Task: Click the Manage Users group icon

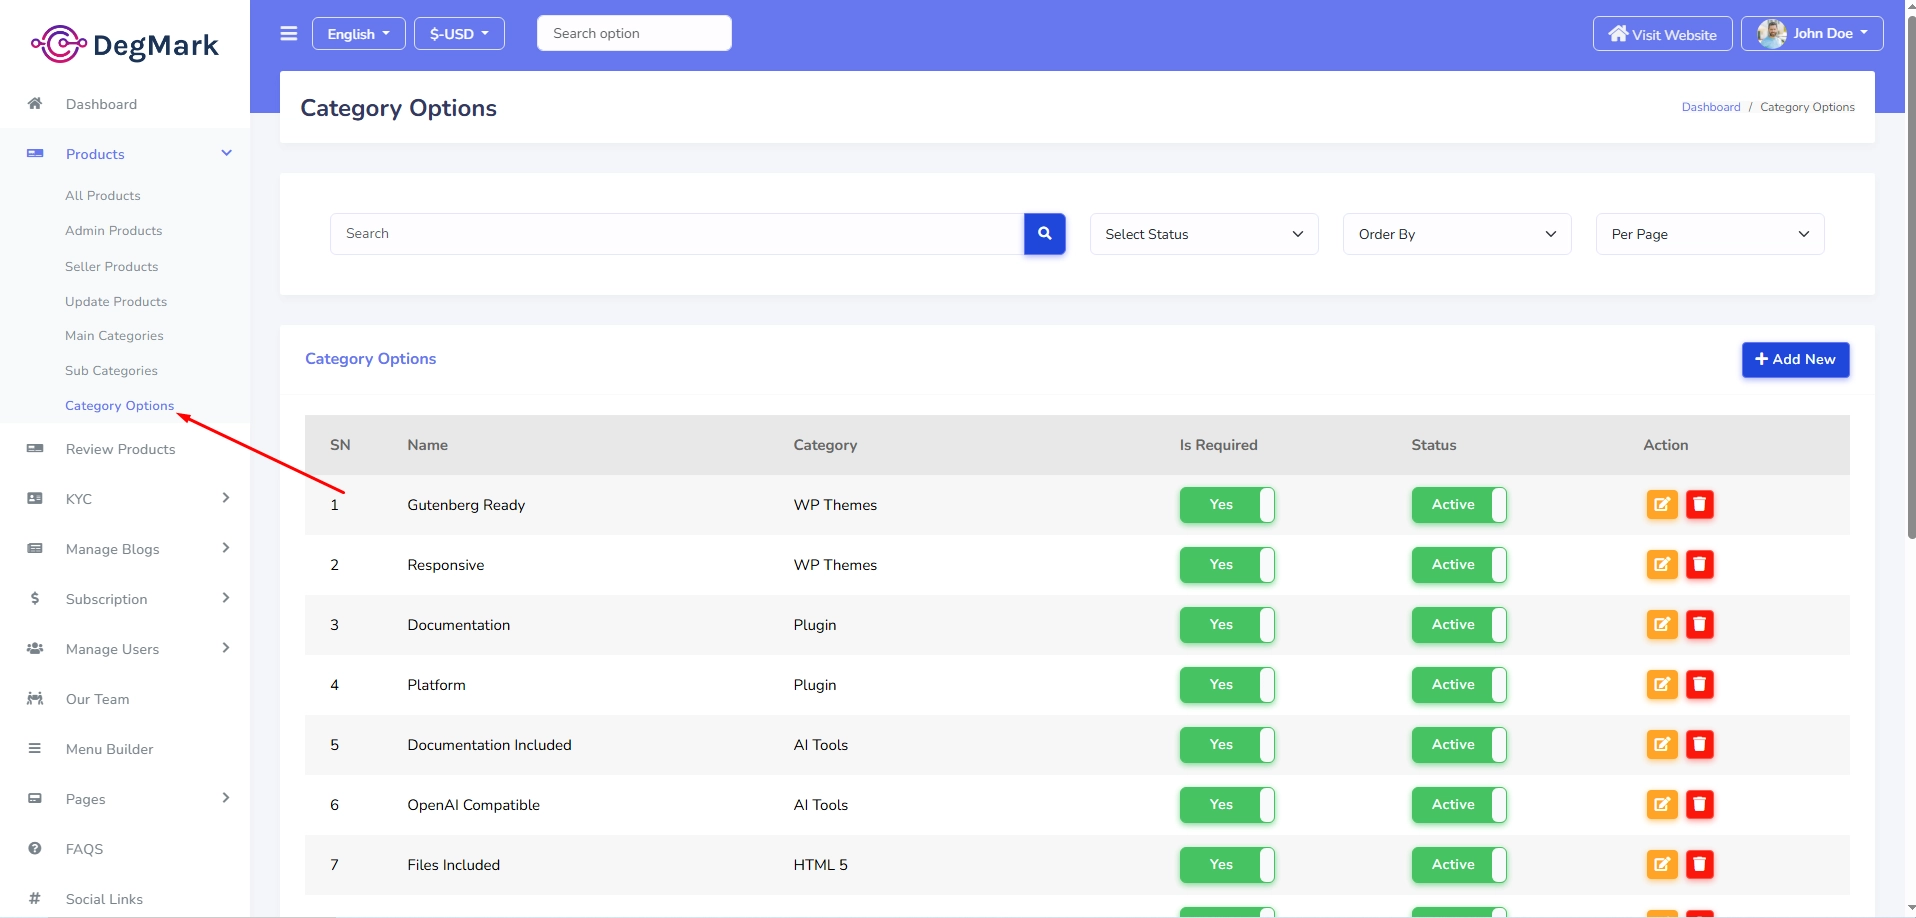Action: 35,648
